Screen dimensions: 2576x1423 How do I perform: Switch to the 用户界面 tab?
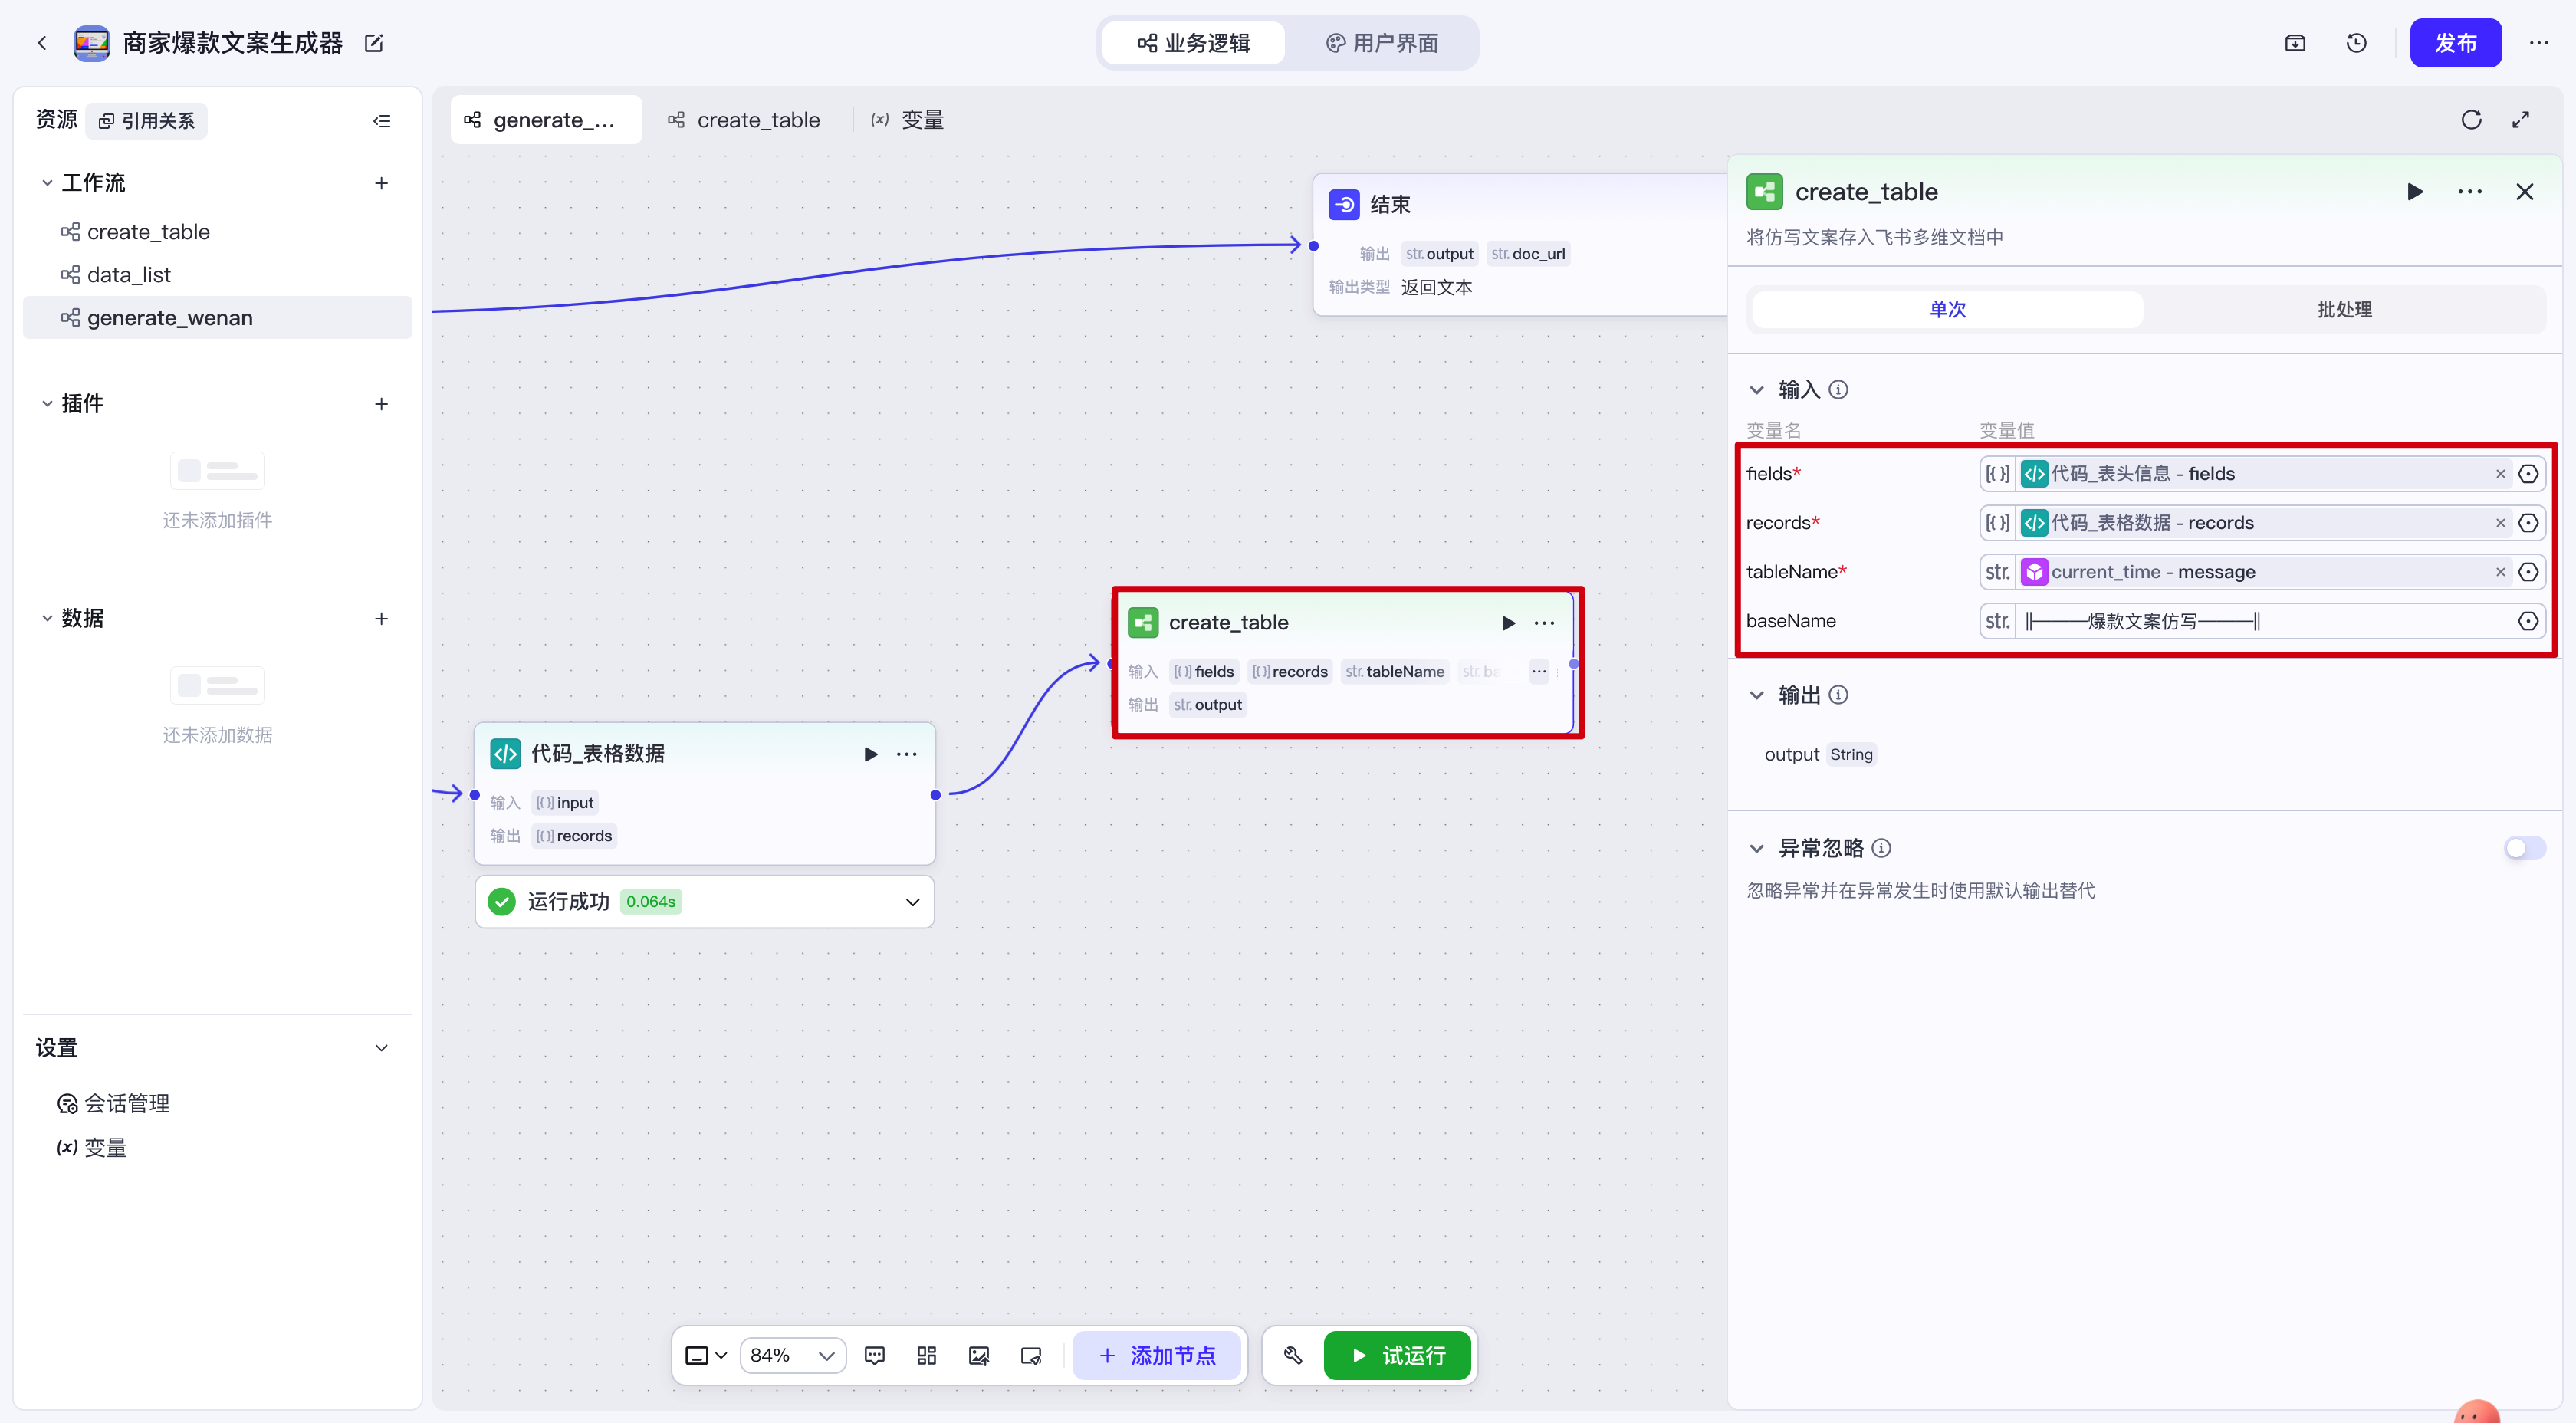[x=1382, y=43]
